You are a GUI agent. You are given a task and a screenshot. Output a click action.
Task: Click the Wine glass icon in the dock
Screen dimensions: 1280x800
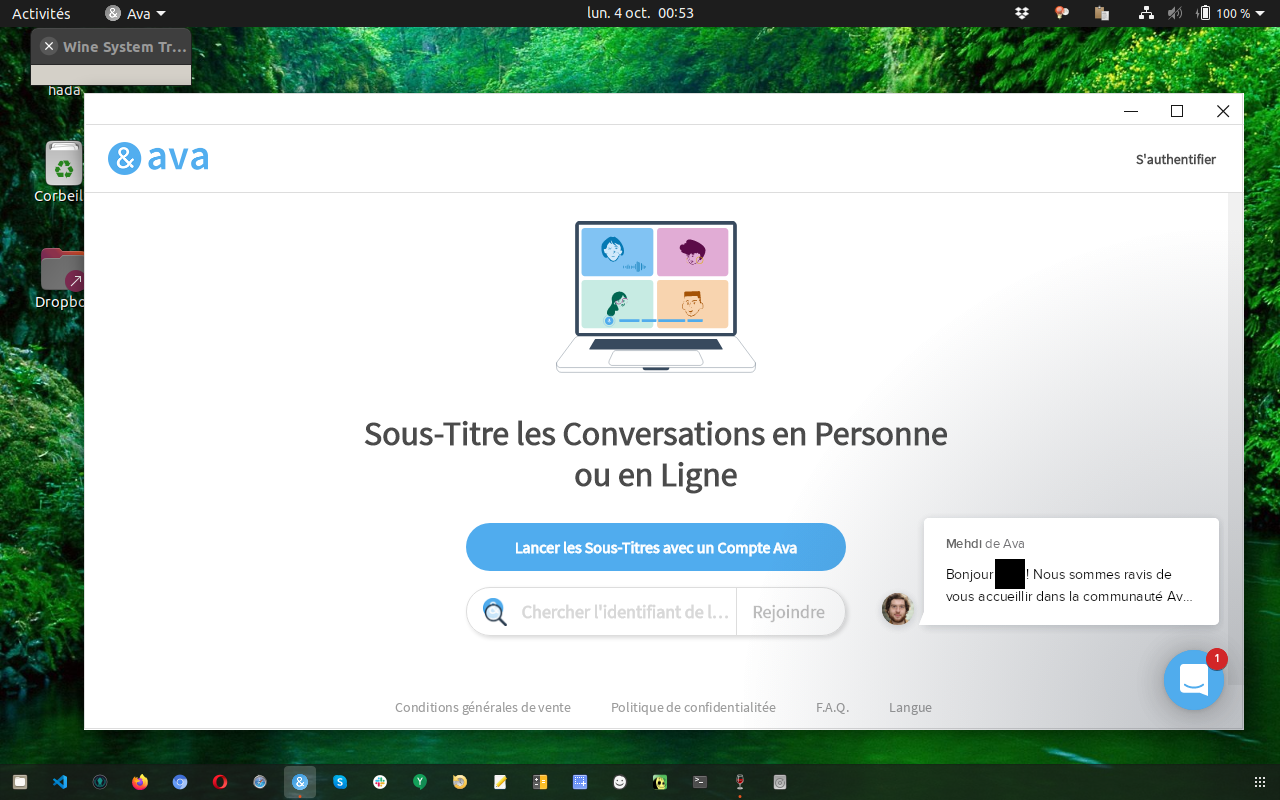tap(740, 782)
